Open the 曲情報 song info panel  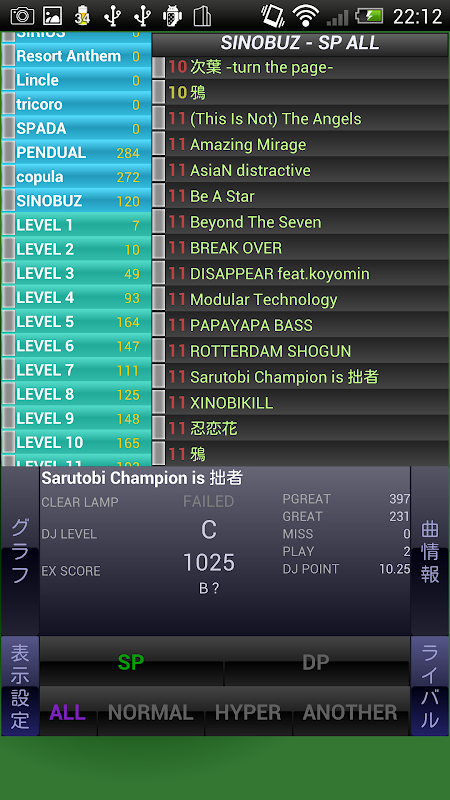(x=430, y=550)
